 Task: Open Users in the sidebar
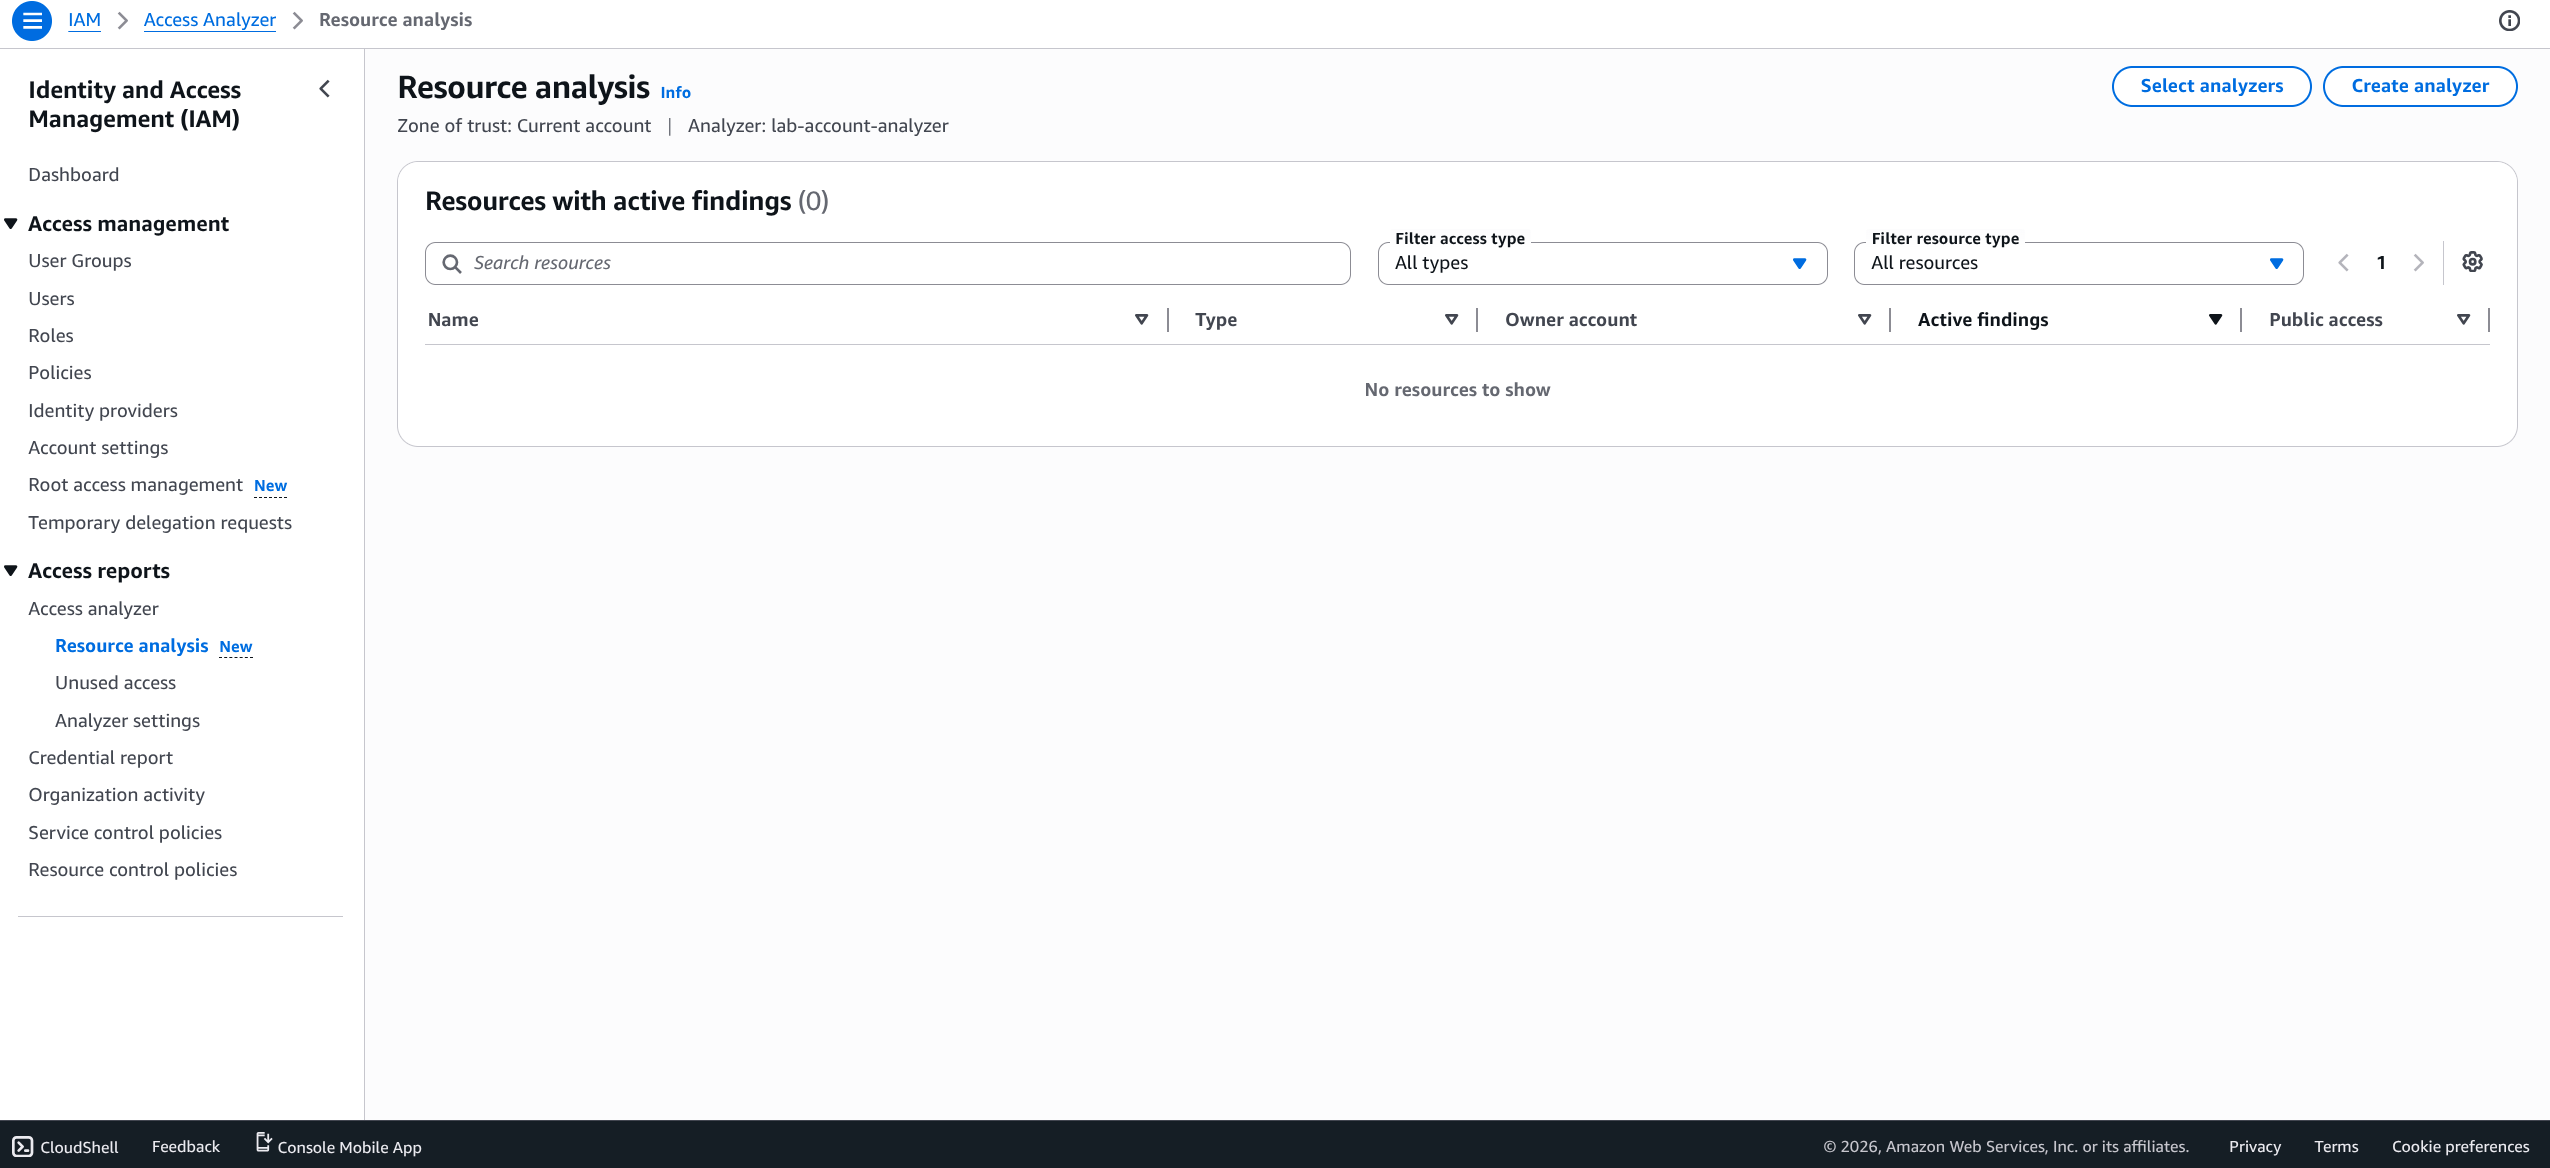pyautogui.click(x=51, y=299)
